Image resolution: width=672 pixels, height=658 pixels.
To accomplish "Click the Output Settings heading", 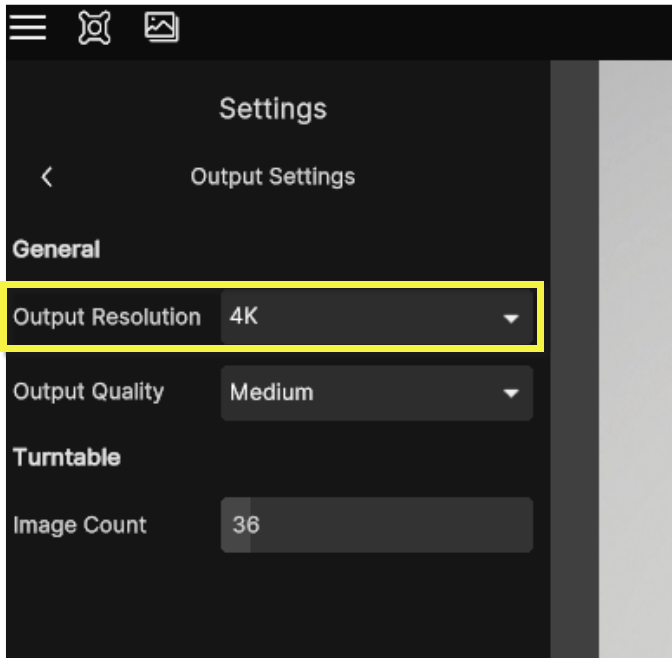I will point(272,177).
